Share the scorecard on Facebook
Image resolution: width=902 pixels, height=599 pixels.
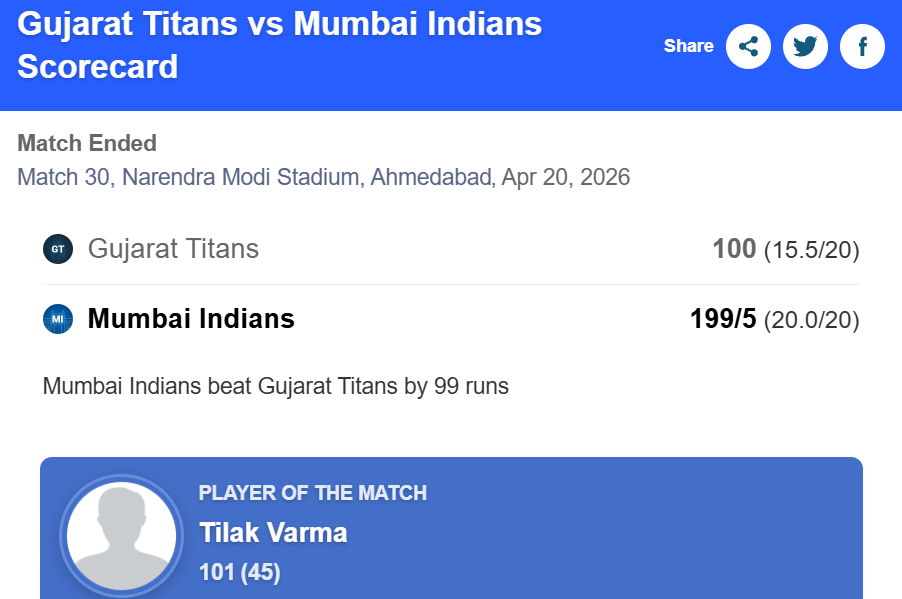[862, 46]
